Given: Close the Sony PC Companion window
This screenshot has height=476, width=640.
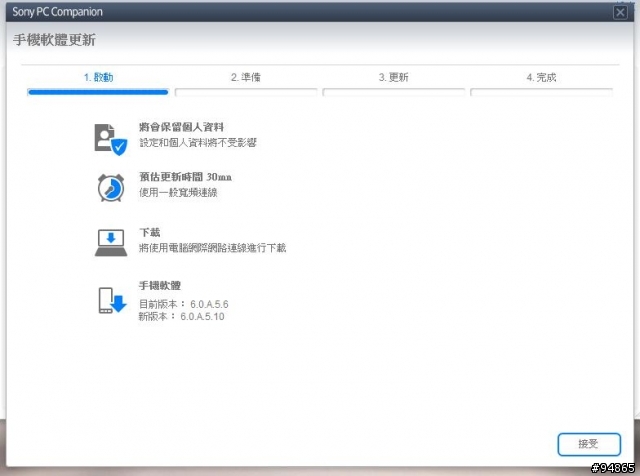Looking at the screenshot, I should (620, 12).
